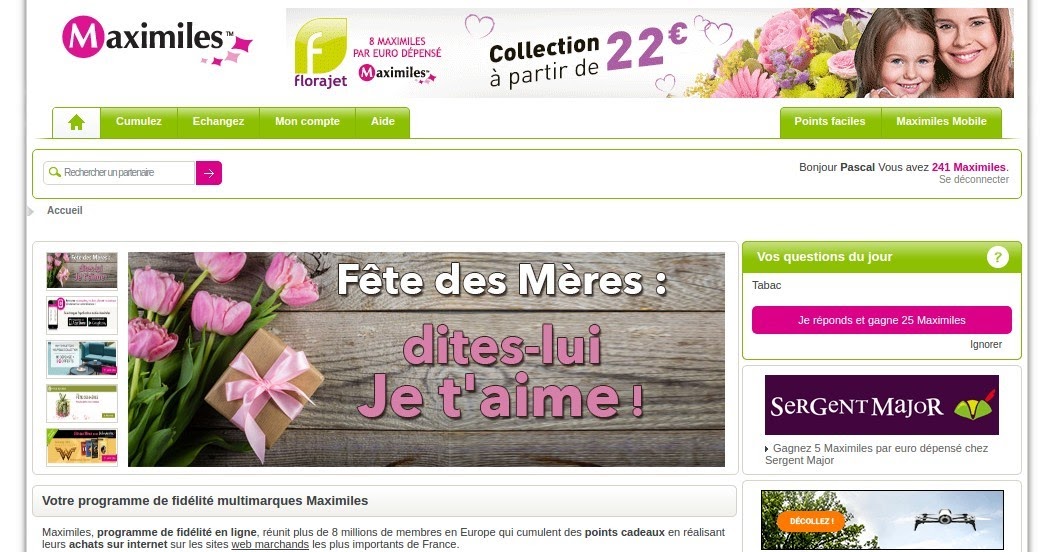Click the magnifier icon in search field
Viewport: 1051px width, 552px height.
pyautogui.click(x=55, y=173)
